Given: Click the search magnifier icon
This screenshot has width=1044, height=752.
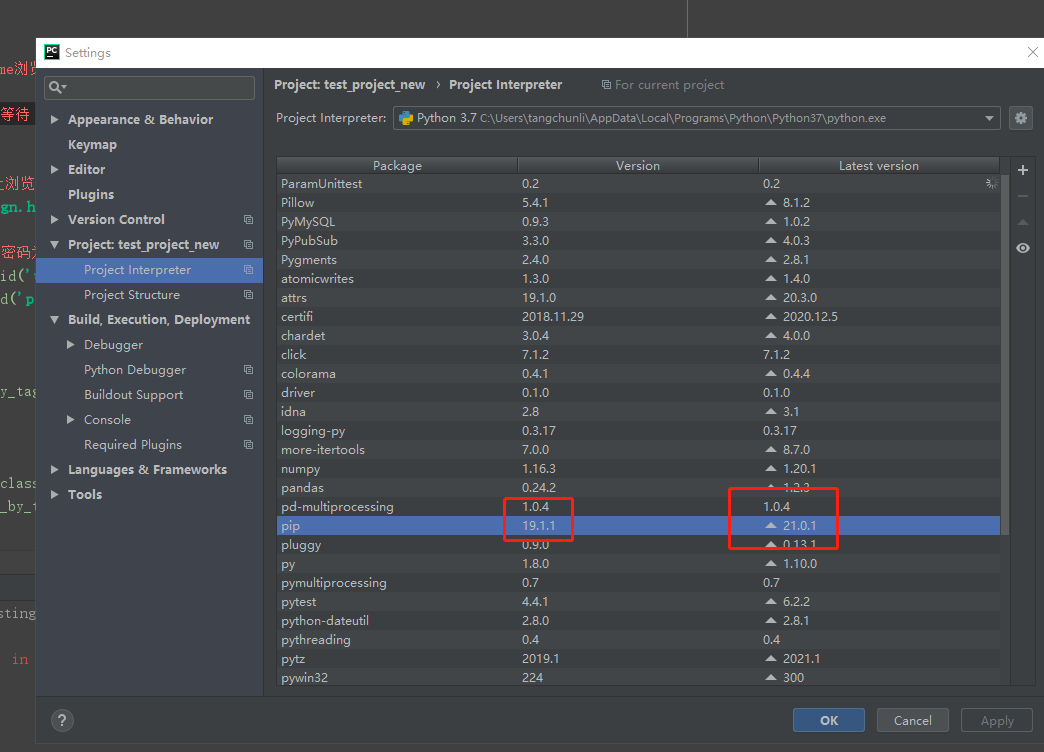Looking at the screenshot, I should [x=57, y=87].
